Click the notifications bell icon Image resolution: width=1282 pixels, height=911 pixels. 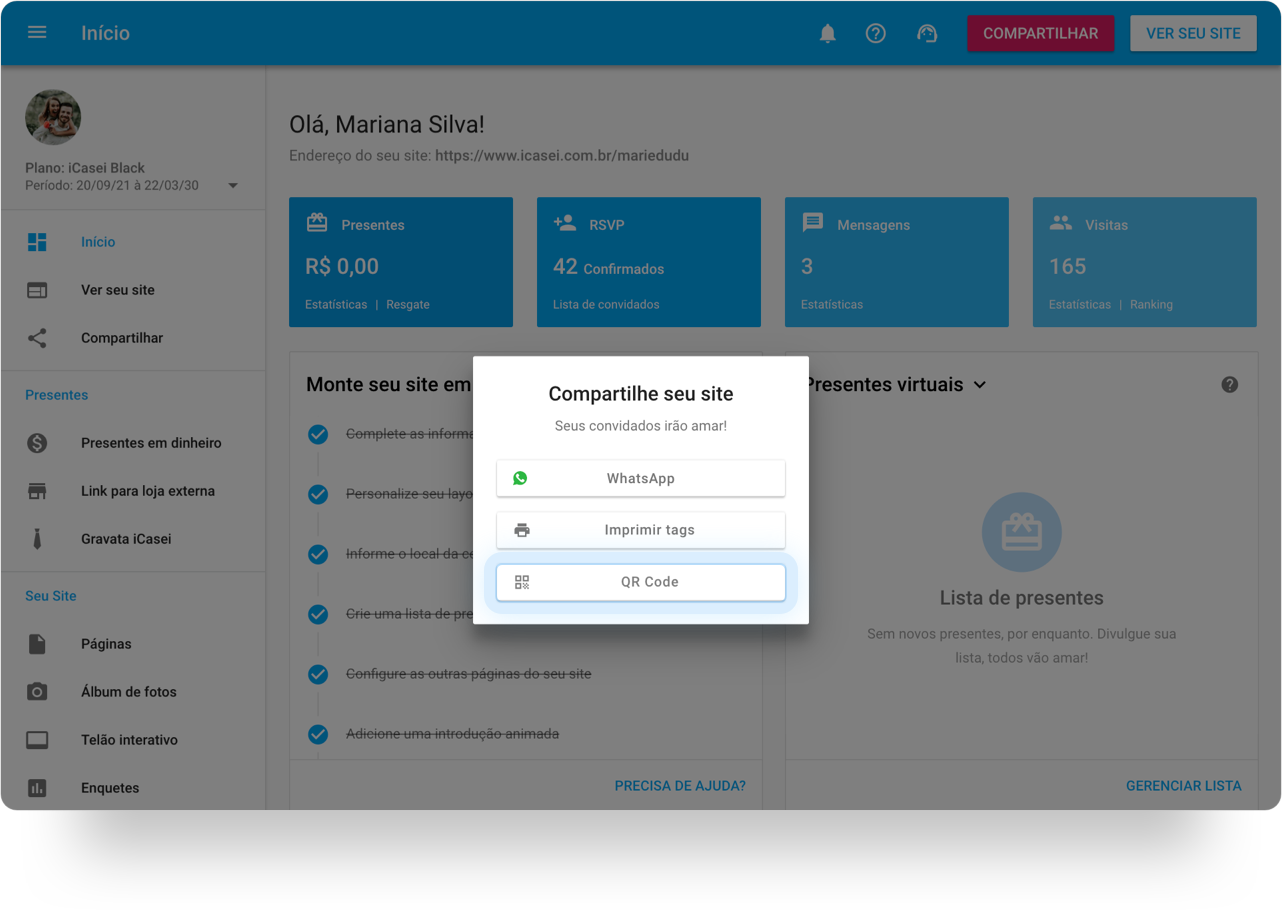827,33
